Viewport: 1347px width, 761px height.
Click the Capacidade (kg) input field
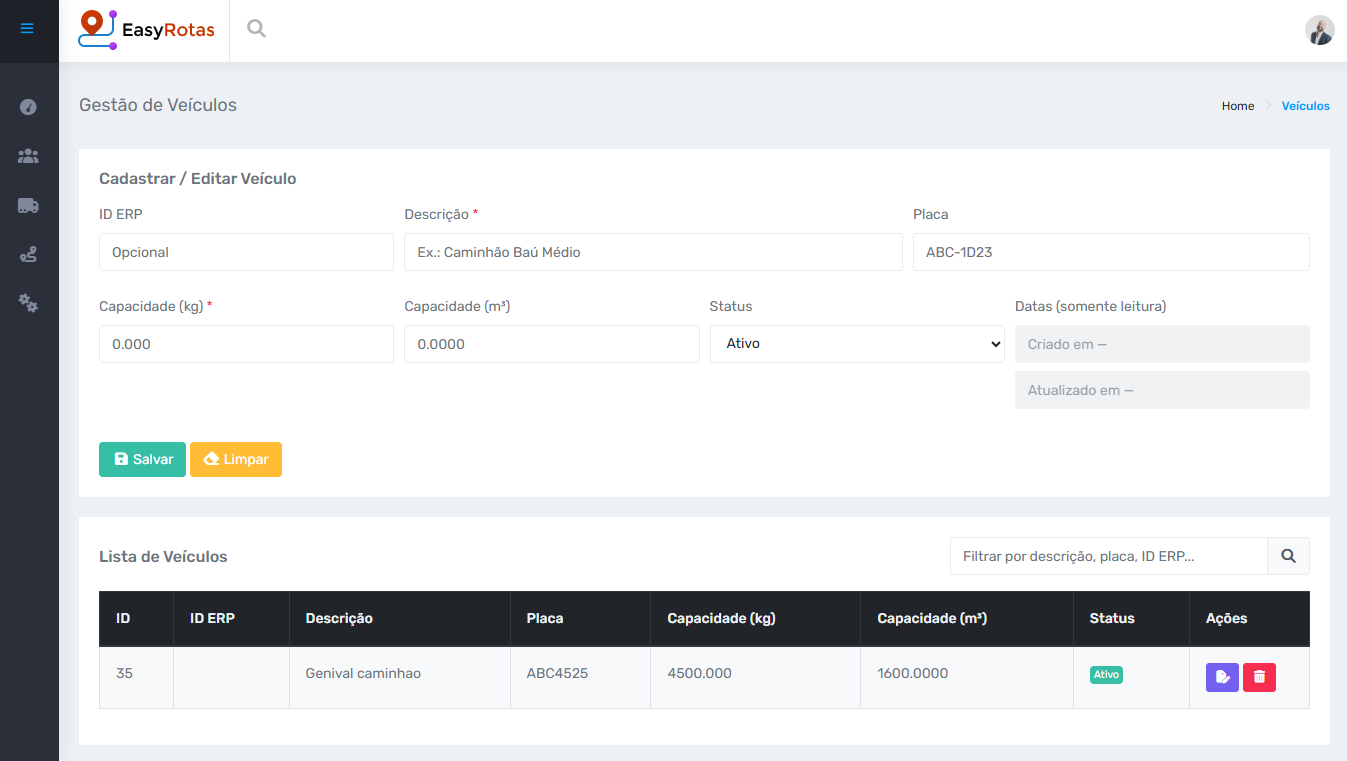(246, 344)
